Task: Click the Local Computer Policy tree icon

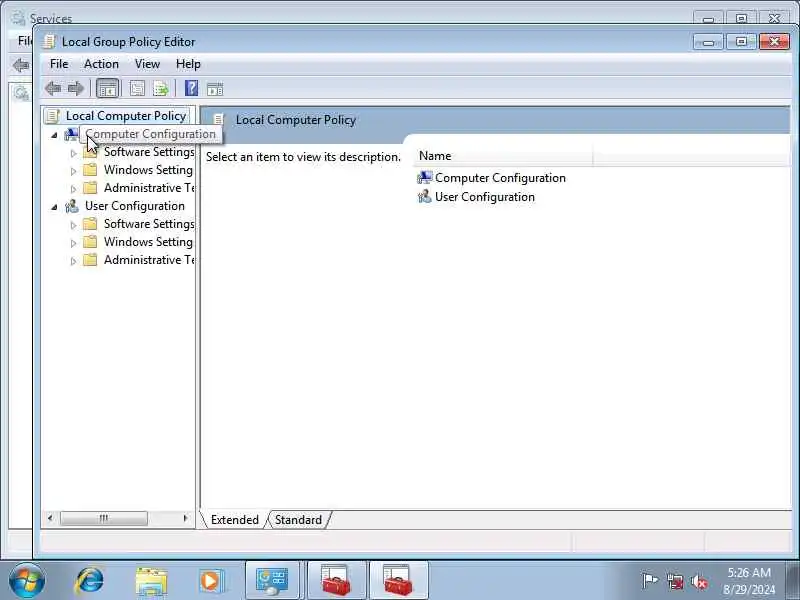Action: tap(52, 116)
